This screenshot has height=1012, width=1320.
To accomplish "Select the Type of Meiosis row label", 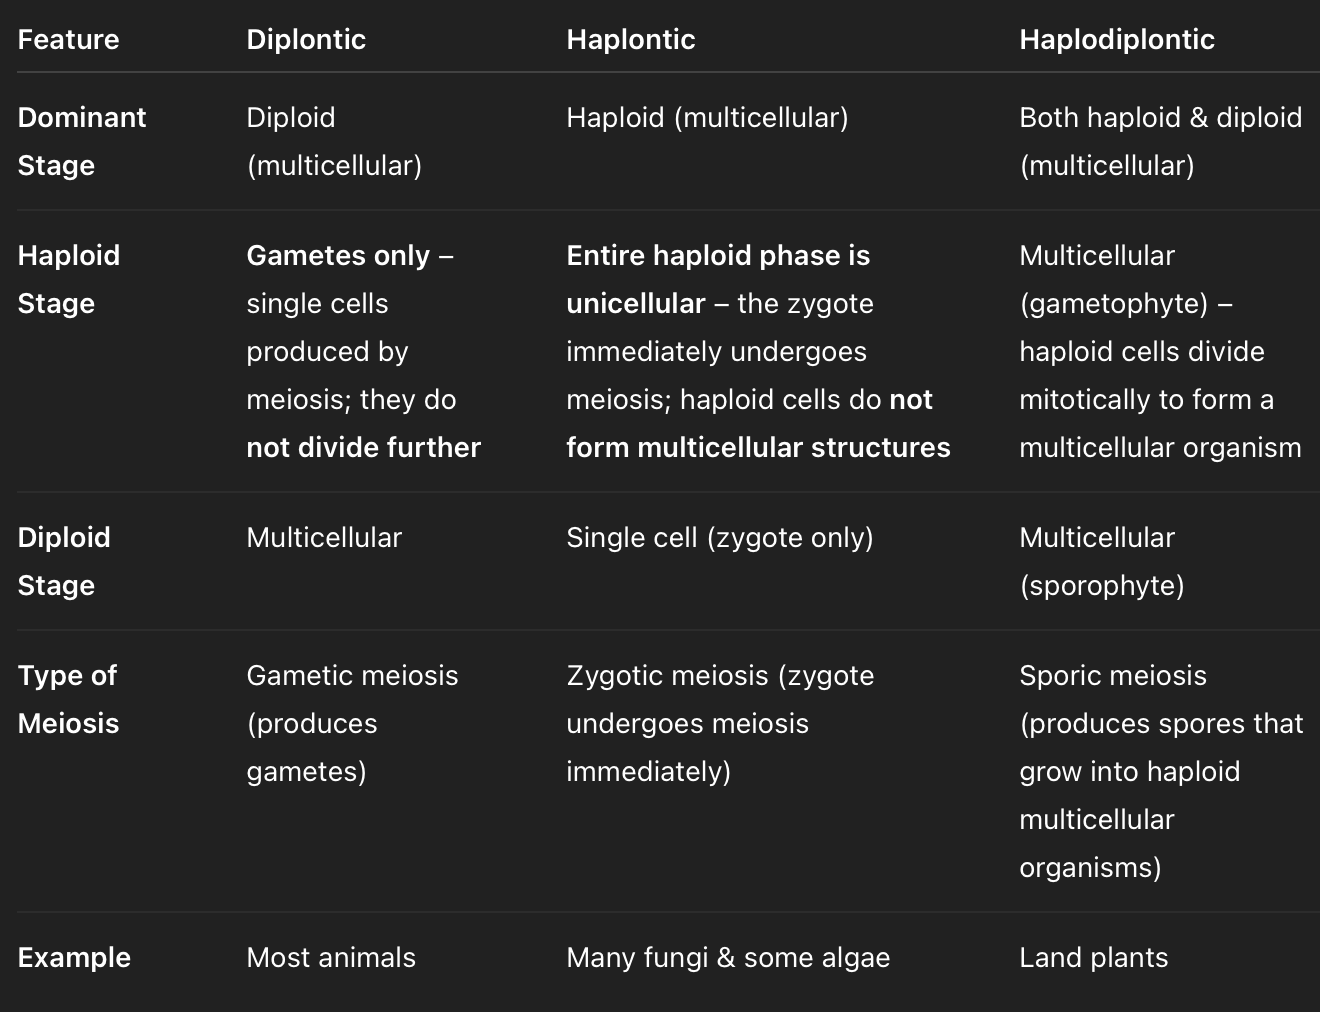I will [68, 699].
